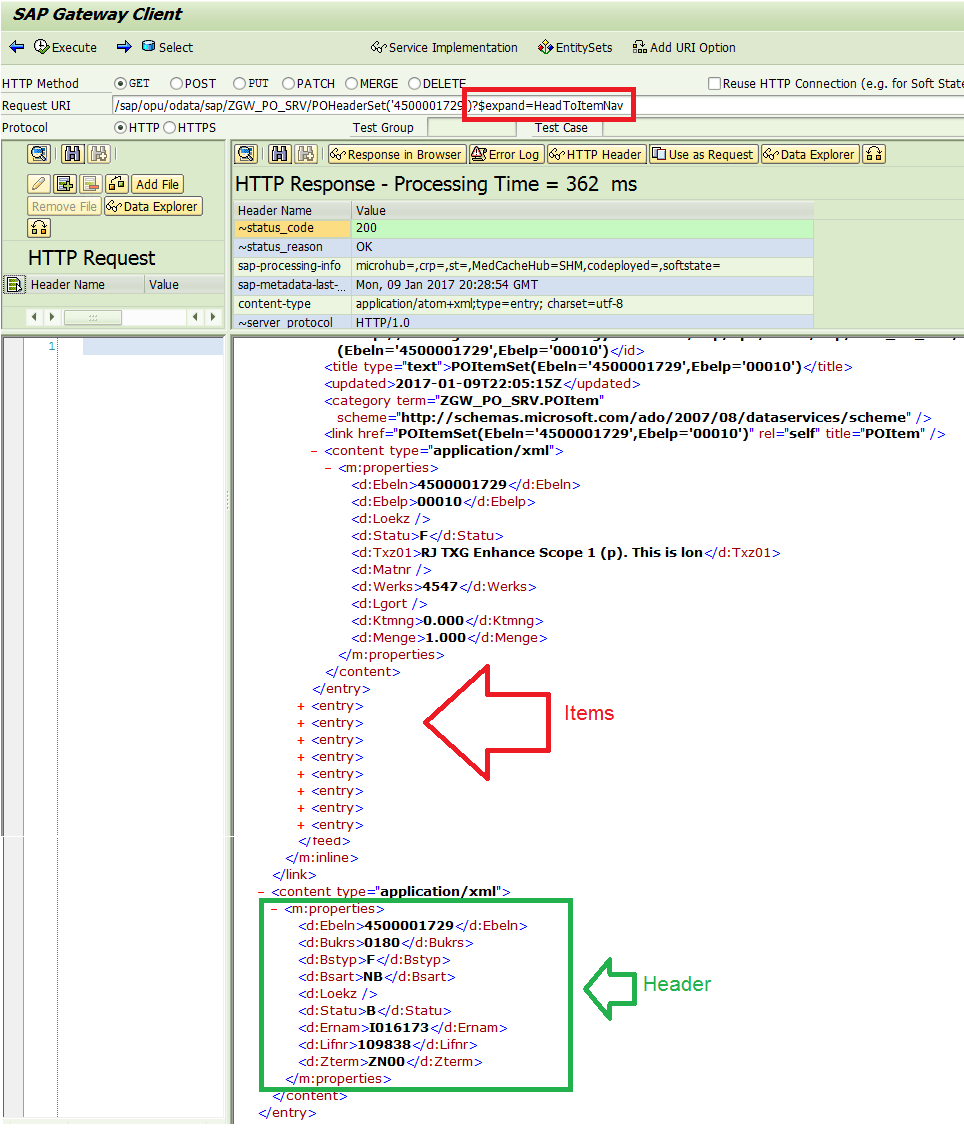
Task: Expand the first collapsed entry node
Action: tap(301, 706)
